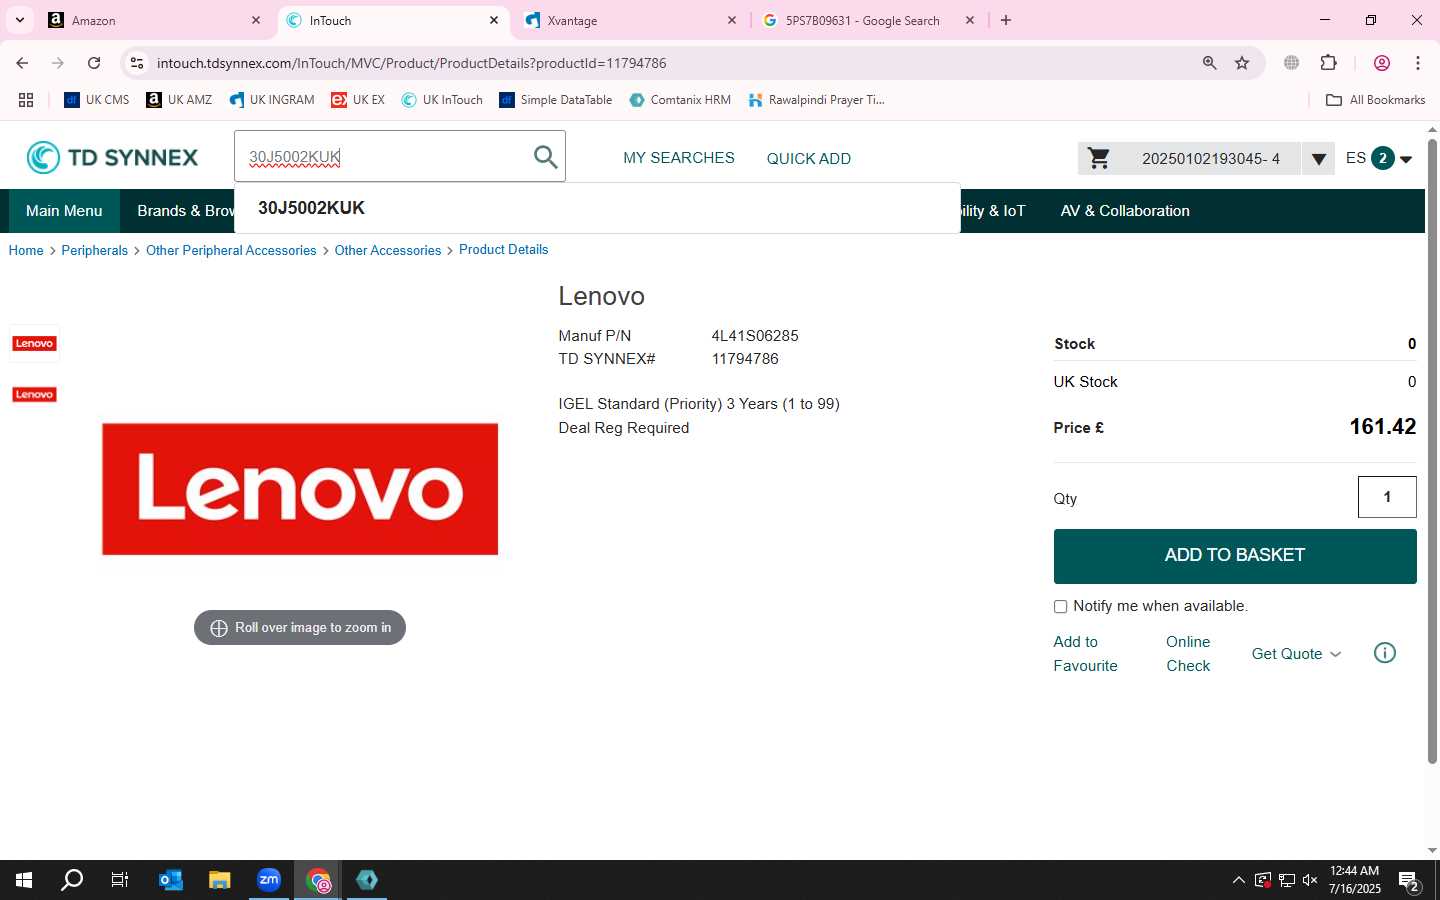1440x900 pixels.
Task: Open Other Accessories breadcrumb
Action: [x=387, y=250]
